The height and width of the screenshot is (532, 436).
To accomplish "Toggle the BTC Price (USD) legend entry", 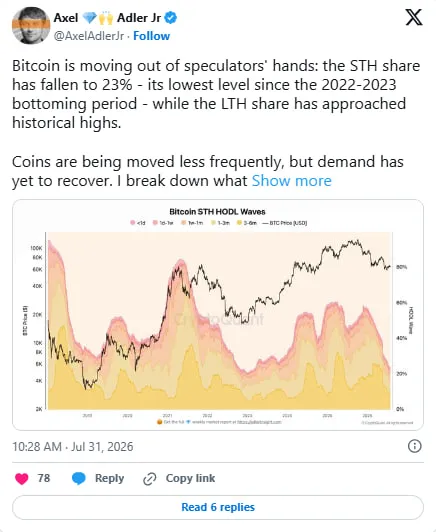I will point(285,223).
